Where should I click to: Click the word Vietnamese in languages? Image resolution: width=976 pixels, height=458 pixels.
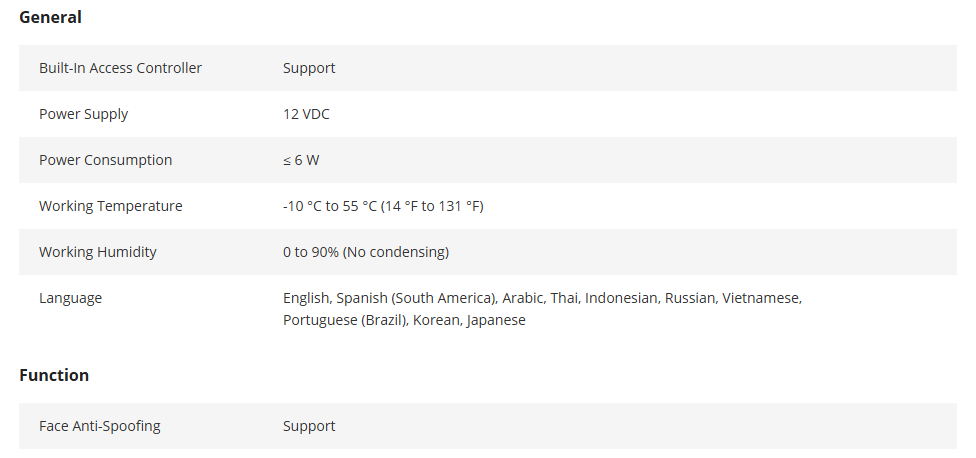(x=762, y=298)
